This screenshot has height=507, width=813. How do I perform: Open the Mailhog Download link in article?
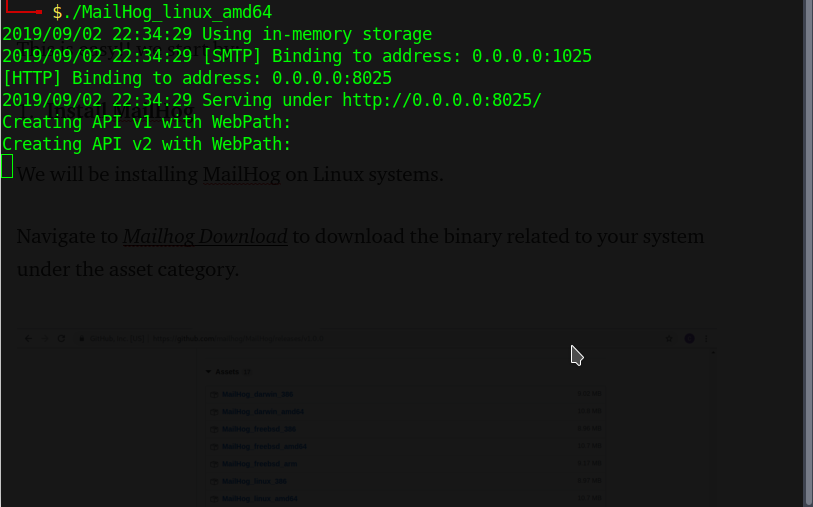tap(205, 236)
